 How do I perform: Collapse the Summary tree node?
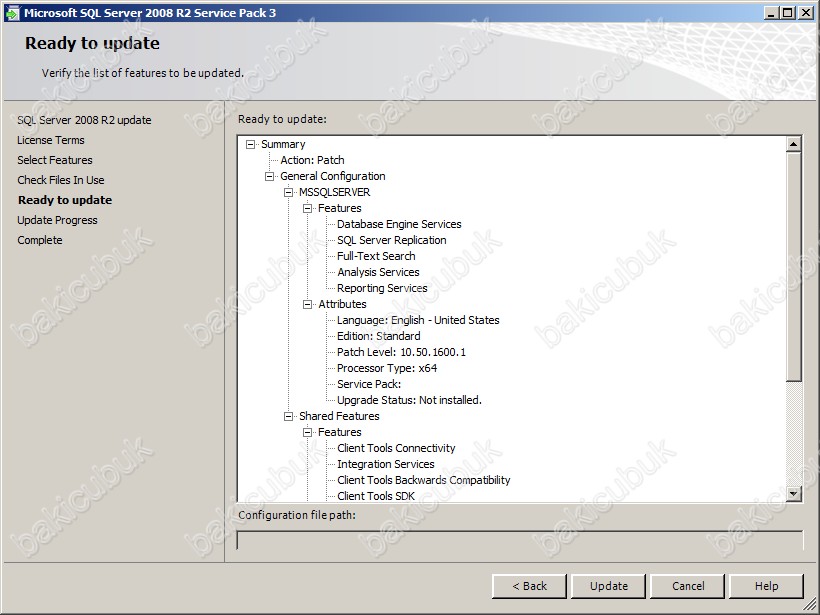click(x=250, y=144)
